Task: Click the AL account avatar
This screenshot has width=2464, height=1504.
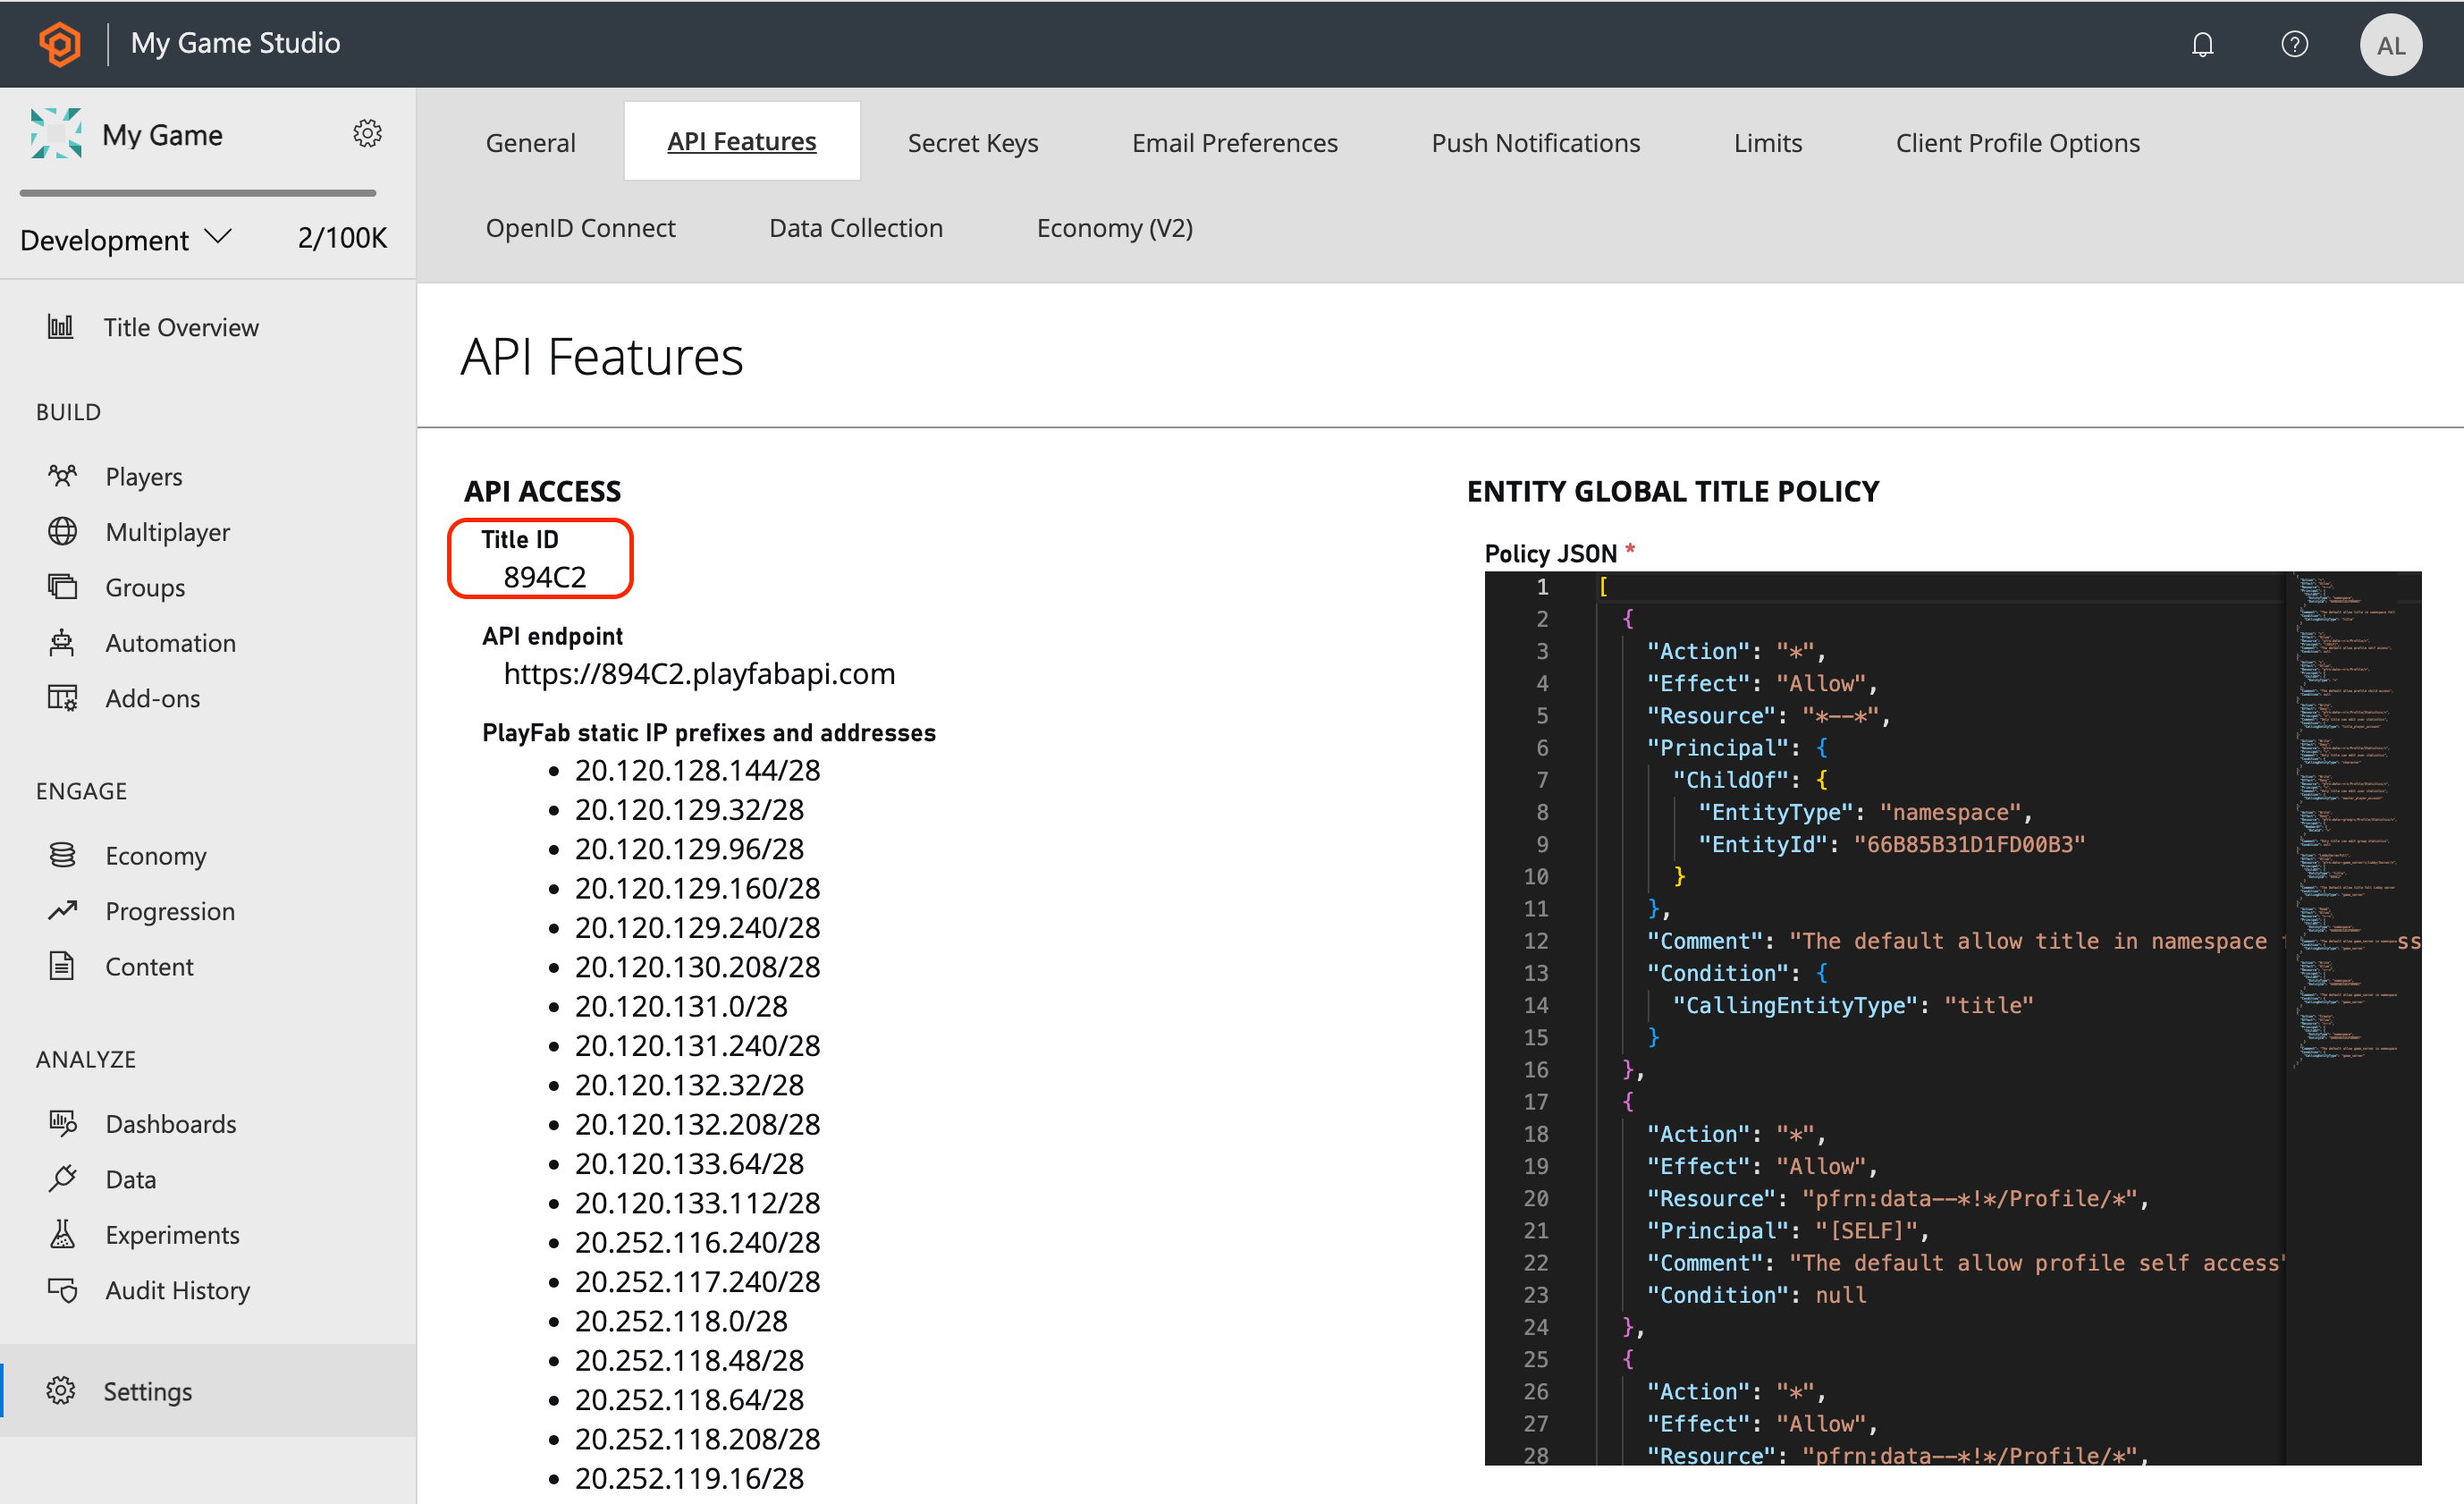Action: pyautogui.click(x=2391, y=44)
